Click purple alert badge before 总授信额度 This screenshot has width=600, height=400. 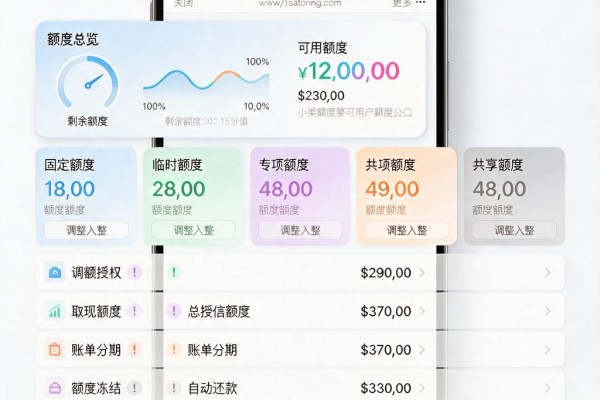(174, 311)
